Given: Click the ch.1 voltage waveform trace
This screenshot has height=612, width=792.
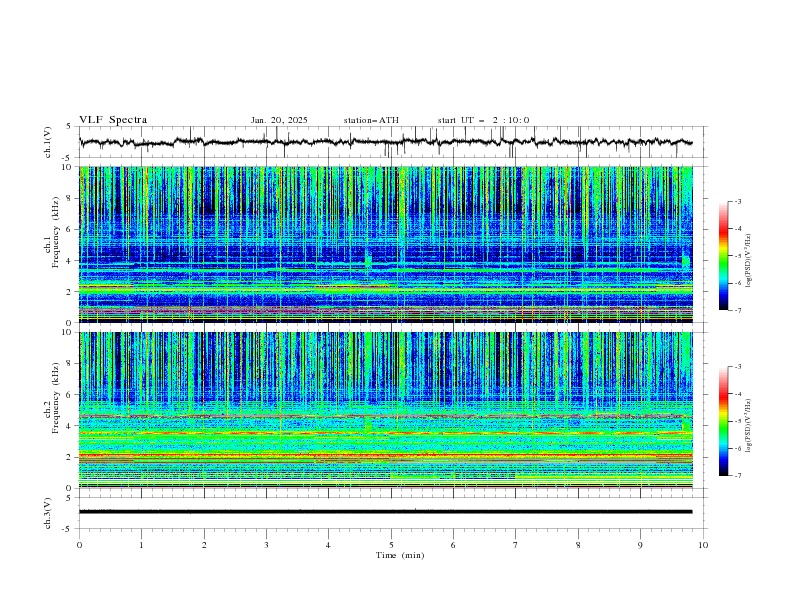Looking at the screenshot, I should 386,142.
